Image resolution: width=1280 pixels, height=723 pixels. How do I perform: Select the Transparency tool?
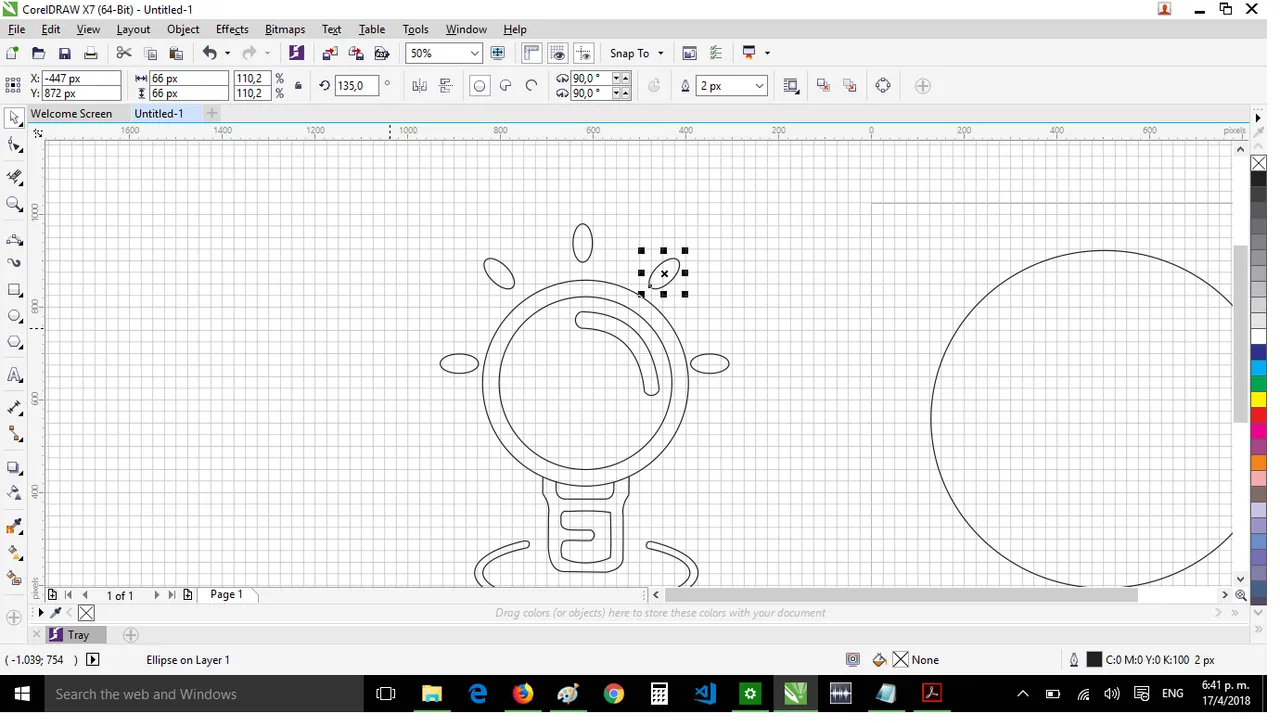pyautogui.click(x=14, y=493)
